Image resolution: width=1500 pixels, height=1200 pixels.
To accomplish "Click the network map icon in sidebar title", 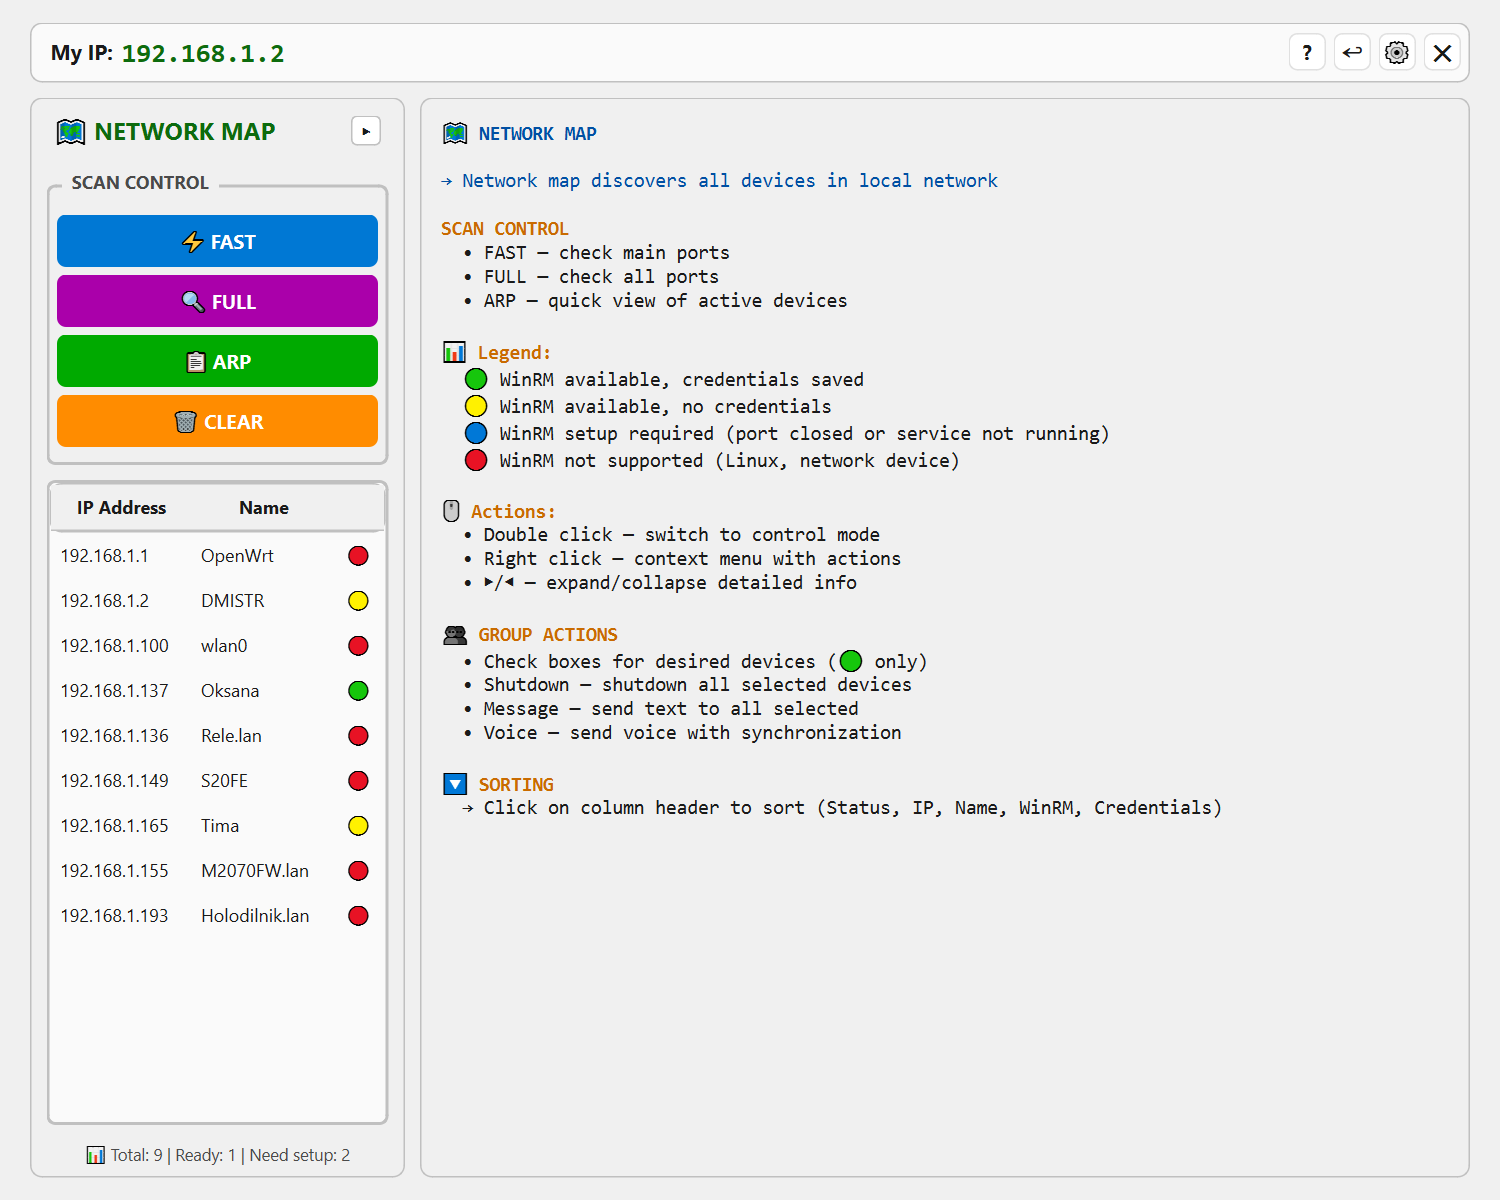I will (71, 132).
